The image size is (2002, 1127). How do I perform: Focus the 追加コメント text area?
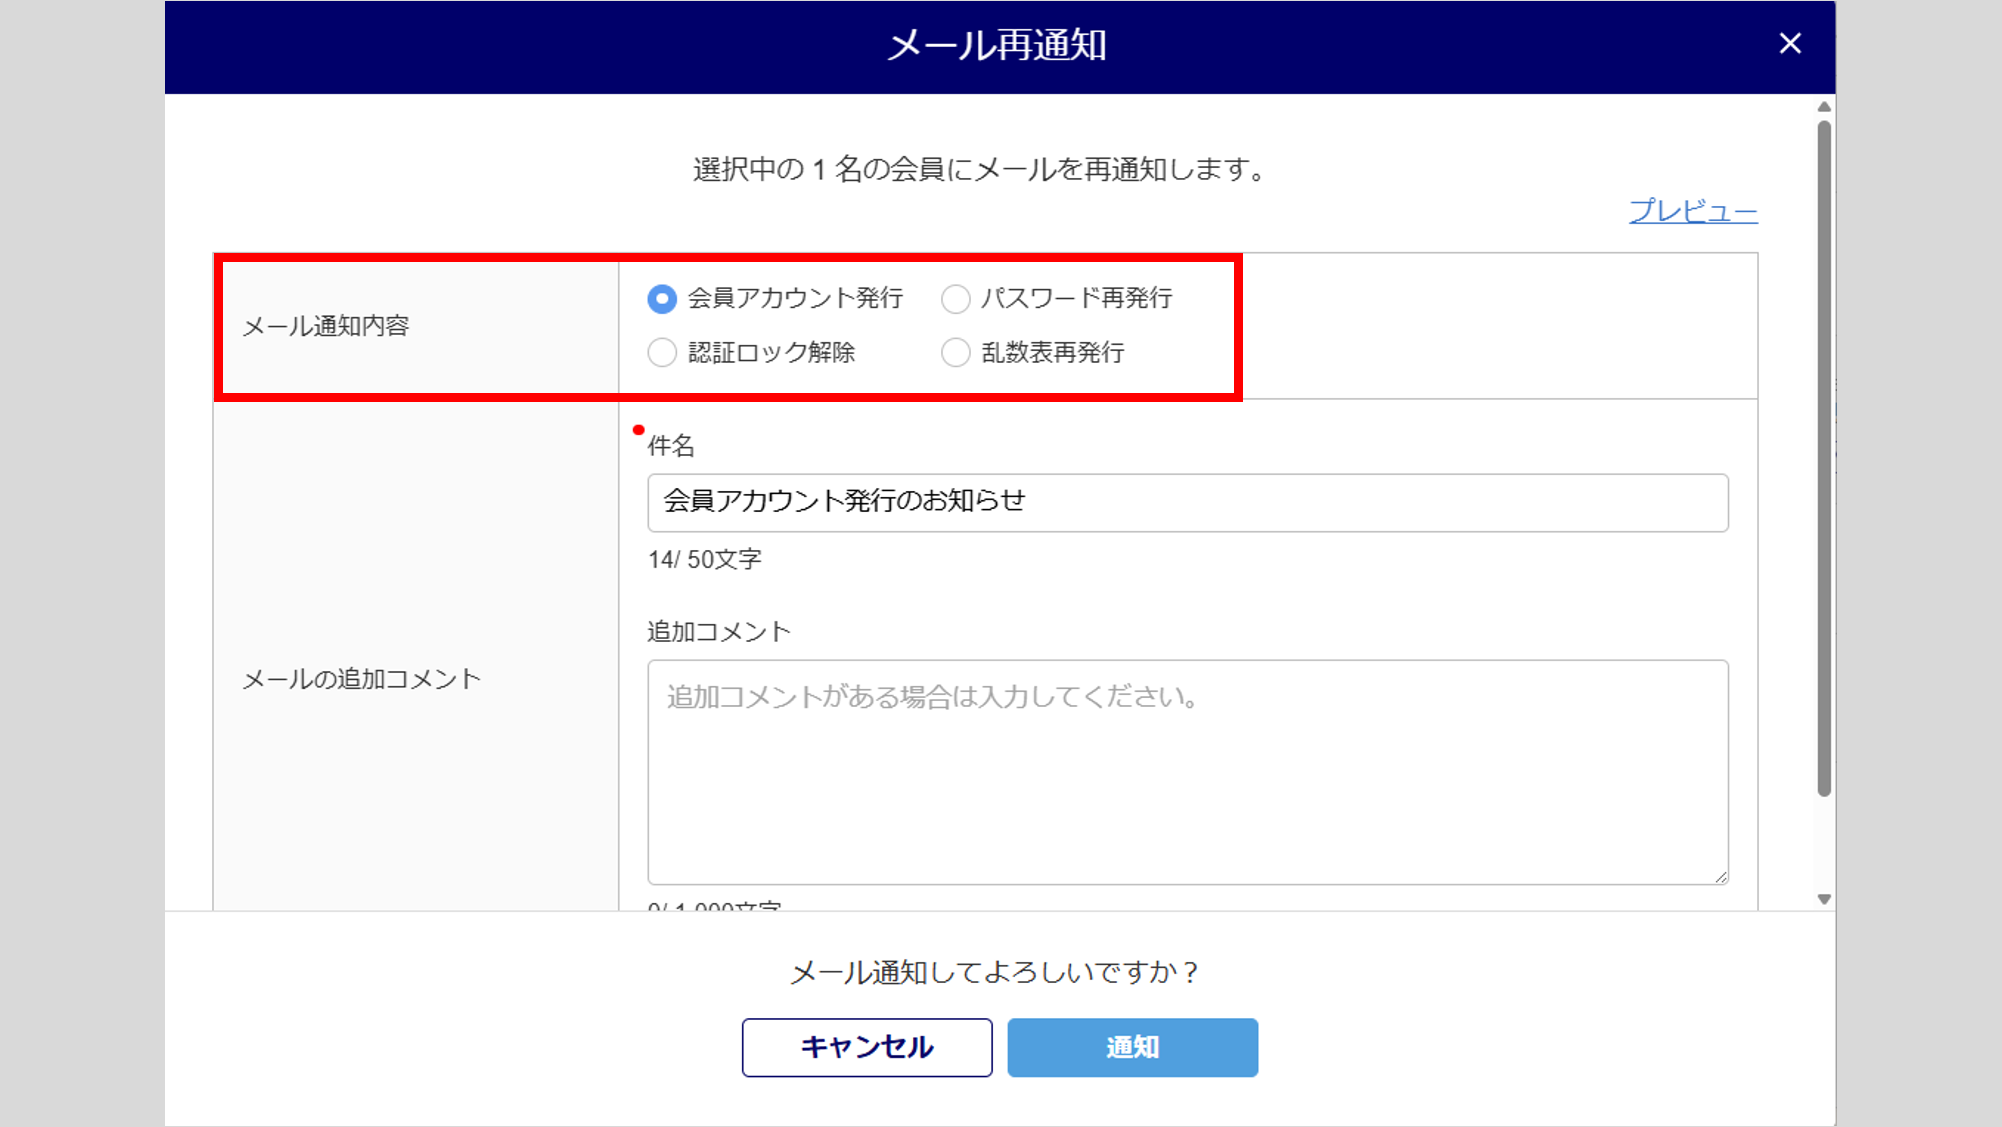click(x=1187, y=772)
